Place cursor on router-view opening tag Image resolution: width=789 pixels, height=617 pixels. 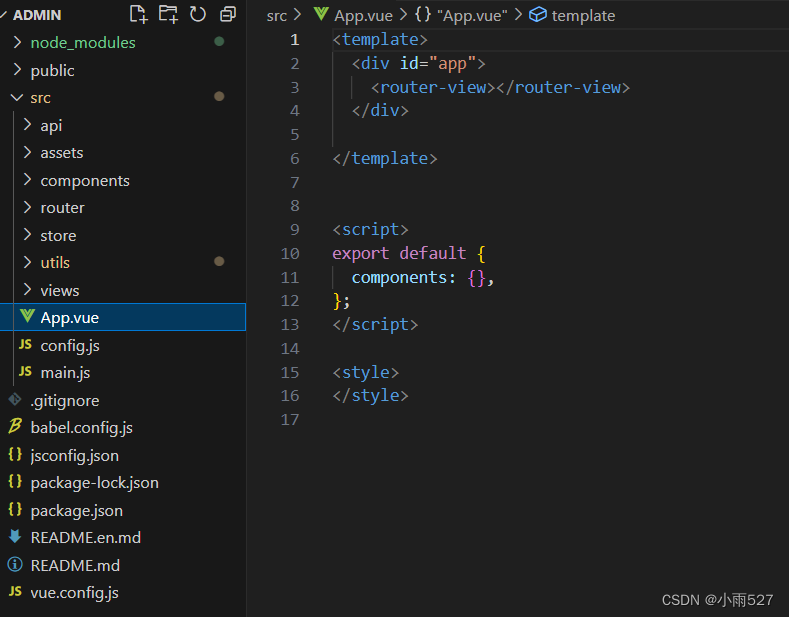pos(433,87)
